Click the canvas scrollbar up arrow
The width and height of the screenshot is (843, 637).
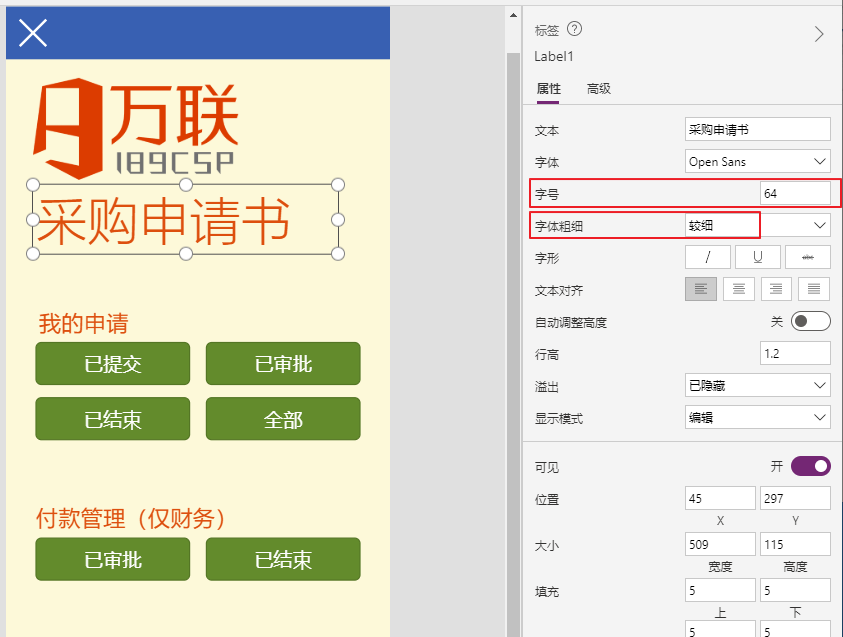[x=513, y=16]
